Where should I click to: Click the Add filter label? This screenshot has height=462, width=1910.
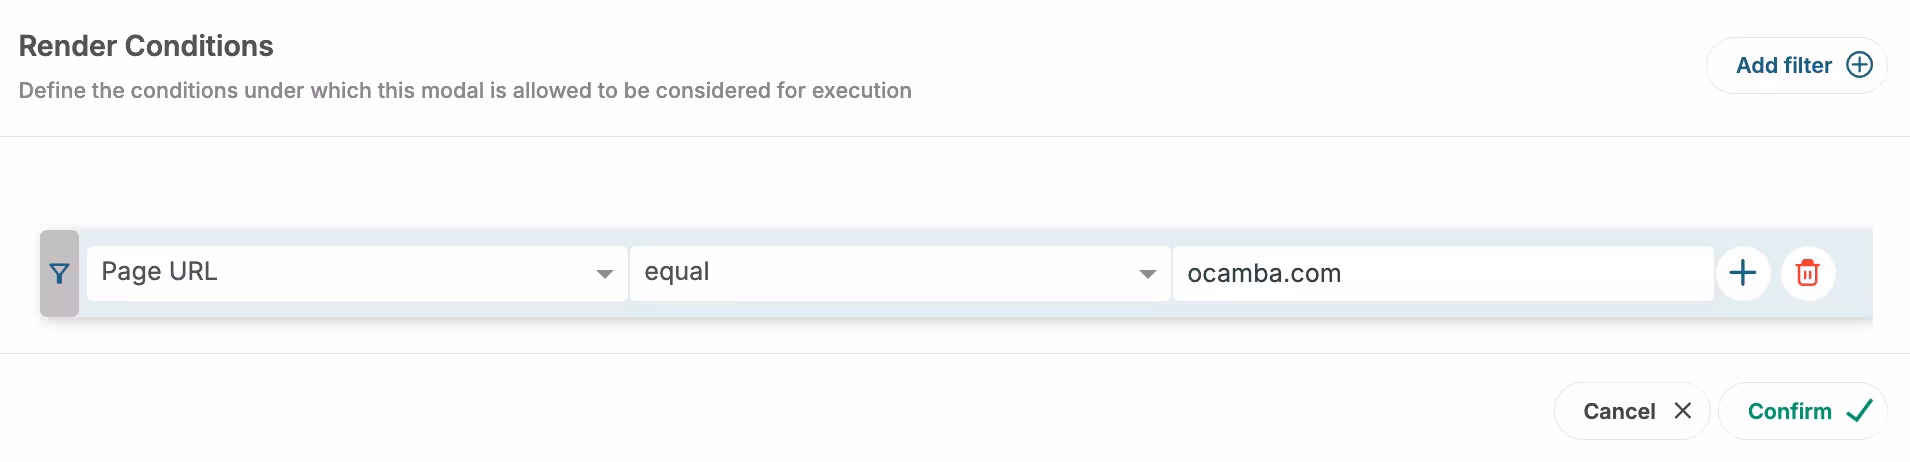(1783, 66)
